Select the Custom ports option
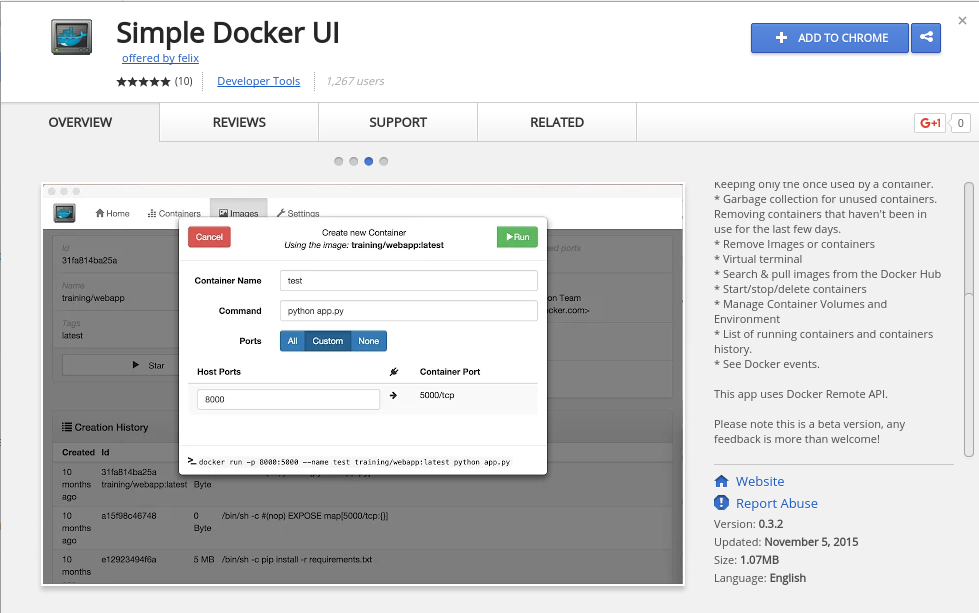This screenshot has width=979, height=613. click(x=328, y=341)
